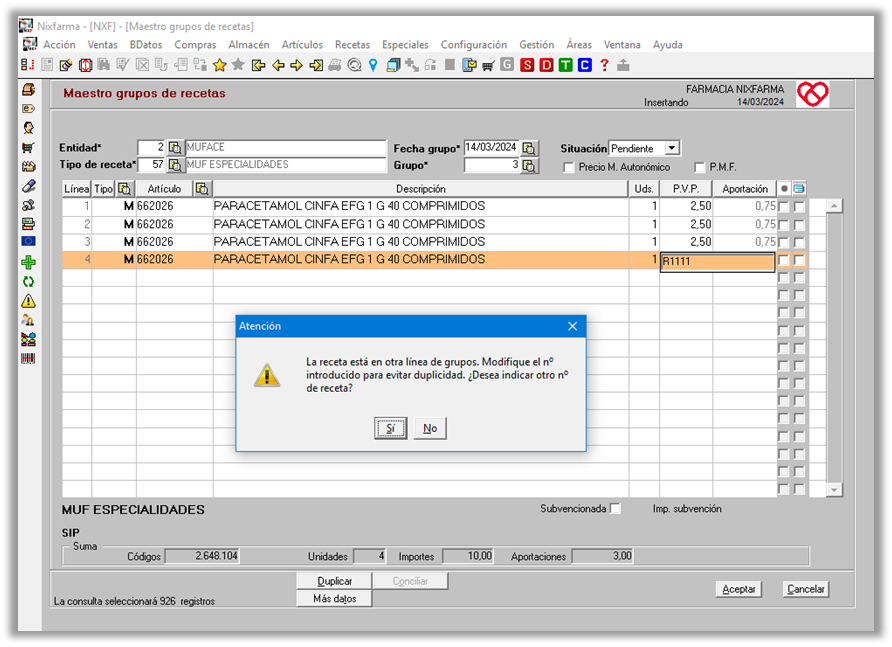892x647 pixels.
Task: Open help with the red question mark
Action: pos(604,65)
